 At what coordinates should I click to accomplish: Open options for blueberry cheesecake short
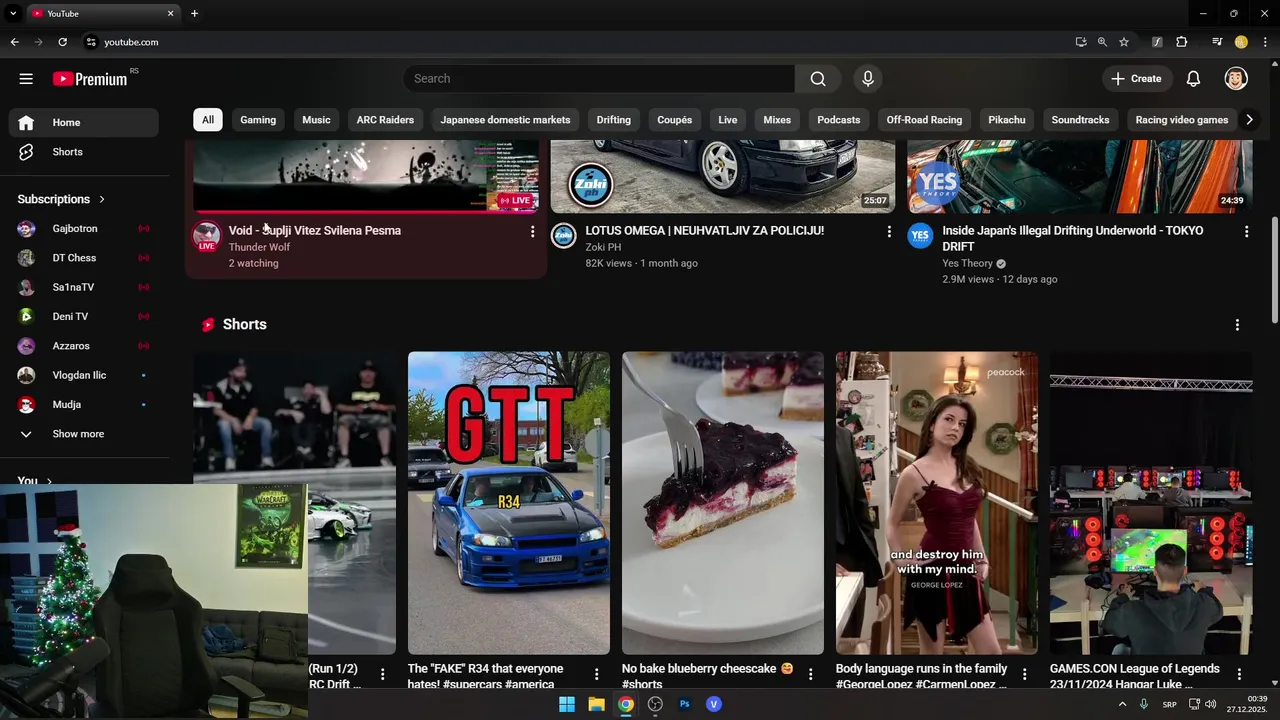(x=811, y=675)
